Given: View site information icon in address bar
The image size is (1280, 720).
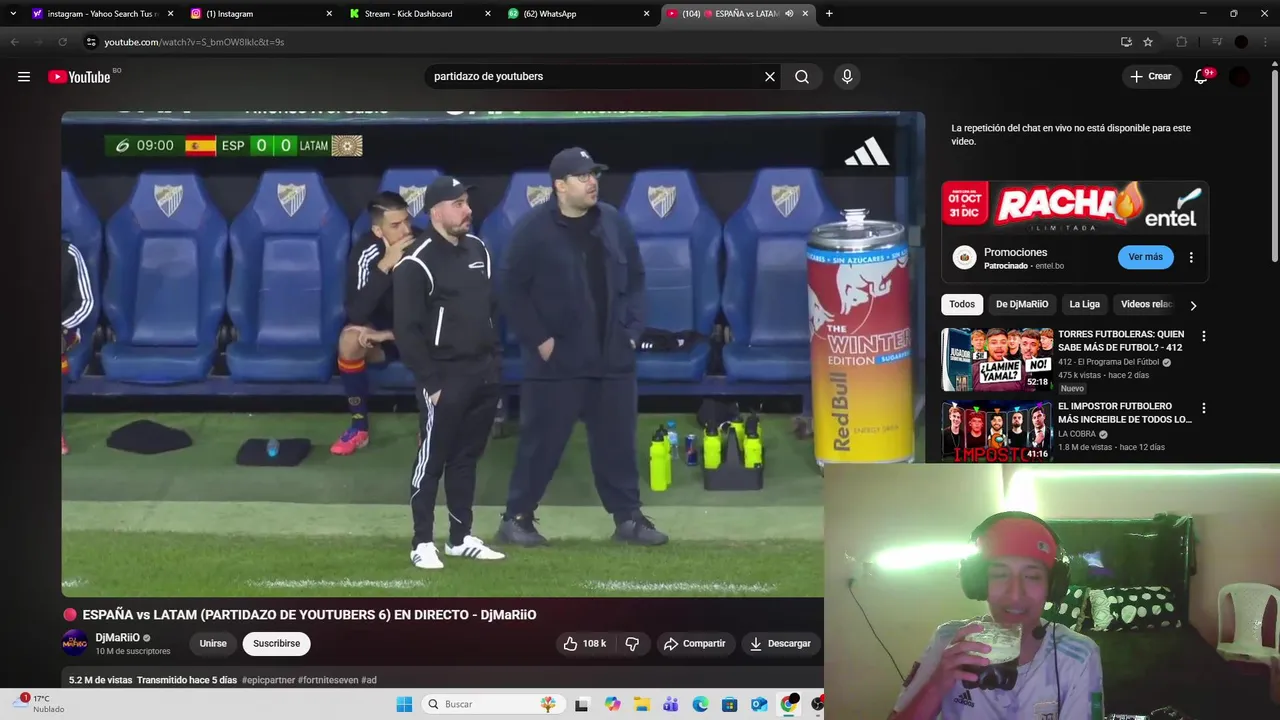Looking at the screenshot, I should coord(90,42).
